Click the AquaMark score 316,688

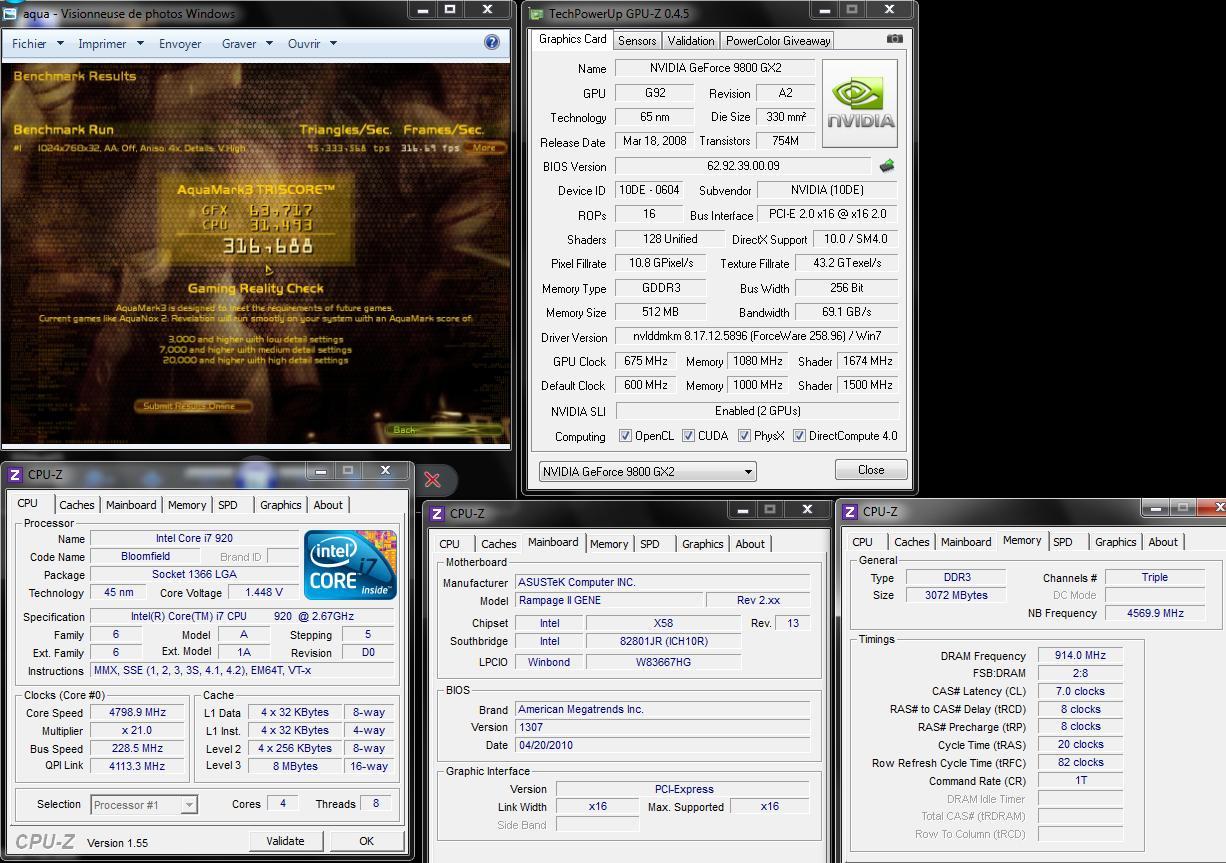(x=268, y=246)
